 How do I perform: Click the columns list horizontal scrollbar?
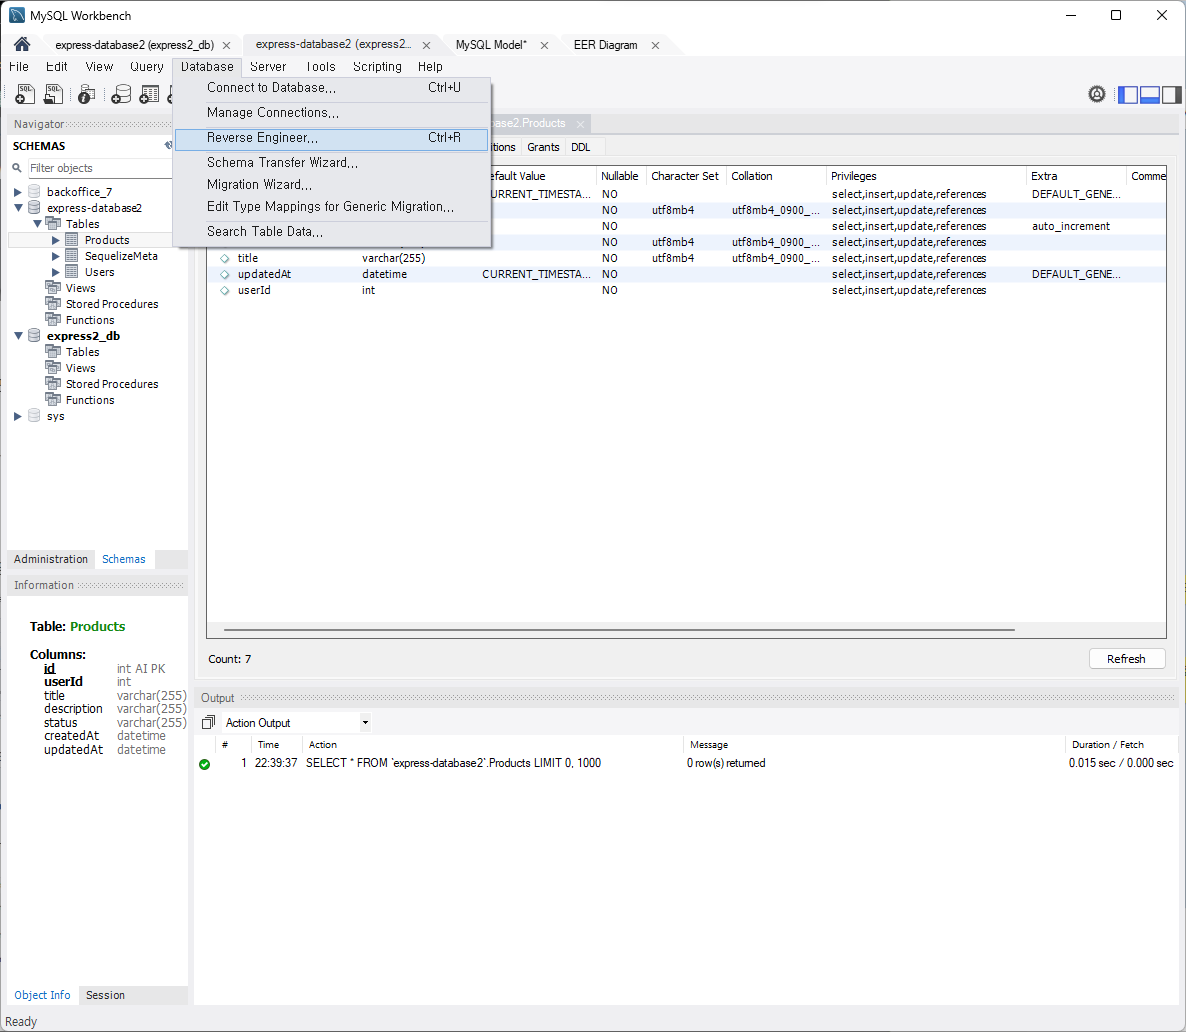619,629
